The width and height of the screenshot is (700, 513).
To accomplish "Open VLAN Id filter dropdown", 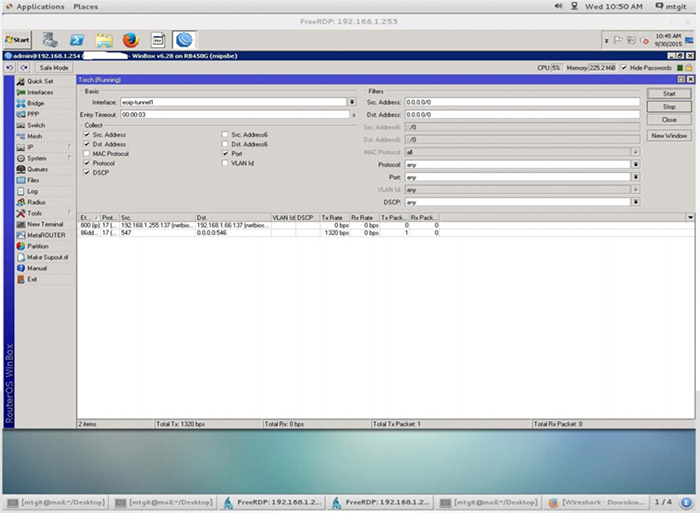I will click(x=636, y=190).
